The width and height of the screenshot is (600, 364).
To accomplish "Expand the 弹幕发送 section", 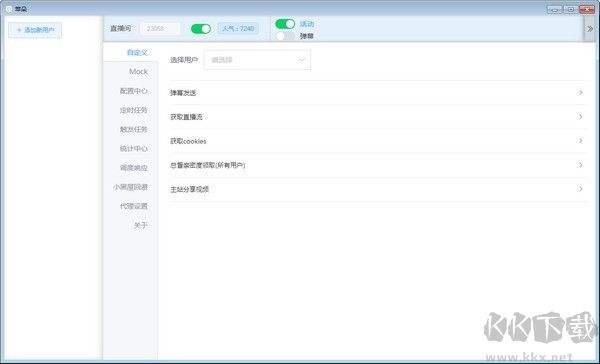I will point(378,93).
